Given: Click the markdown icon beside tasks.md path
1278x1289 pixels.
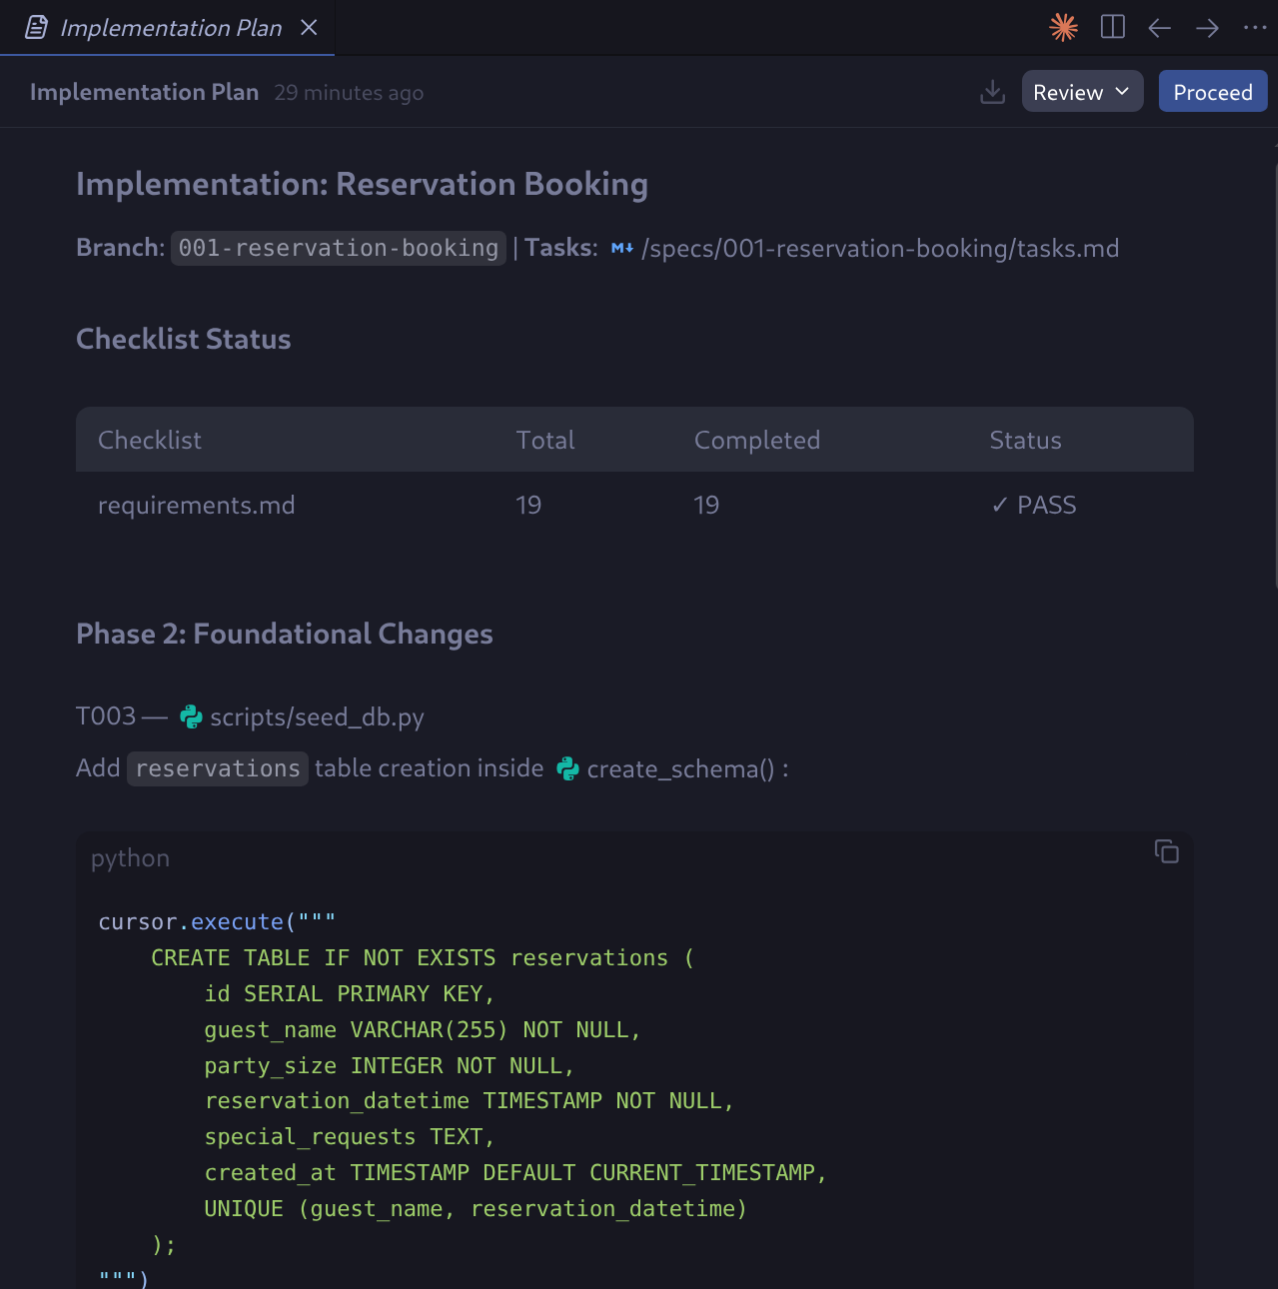Looking at the screenshot, I should (x=622, y=248).
